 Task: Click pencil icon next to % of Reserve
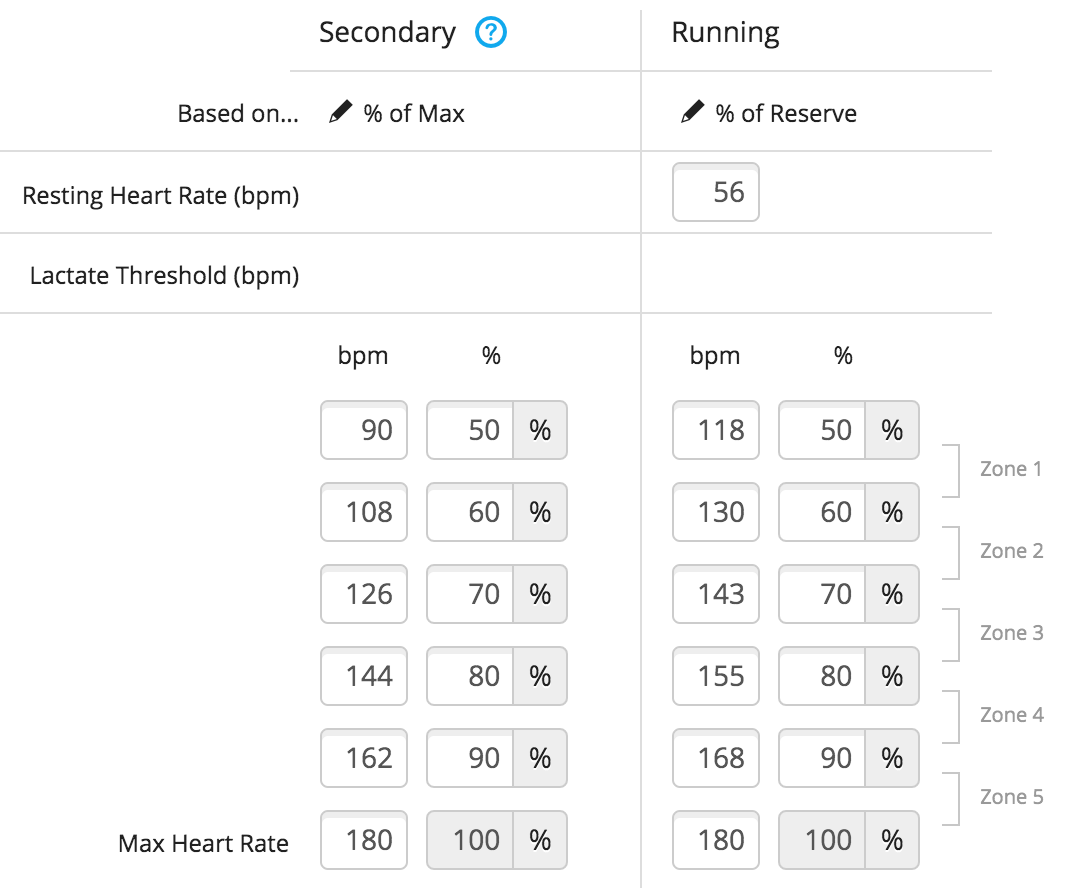click(x=692, y=113)
